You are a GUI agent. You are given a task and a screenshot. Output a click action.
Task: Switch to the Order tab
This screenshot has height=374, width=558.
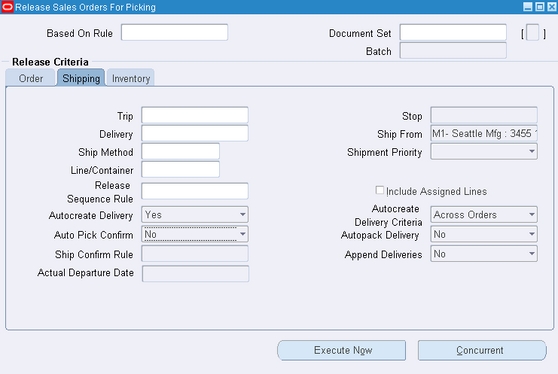pos(31,78)
